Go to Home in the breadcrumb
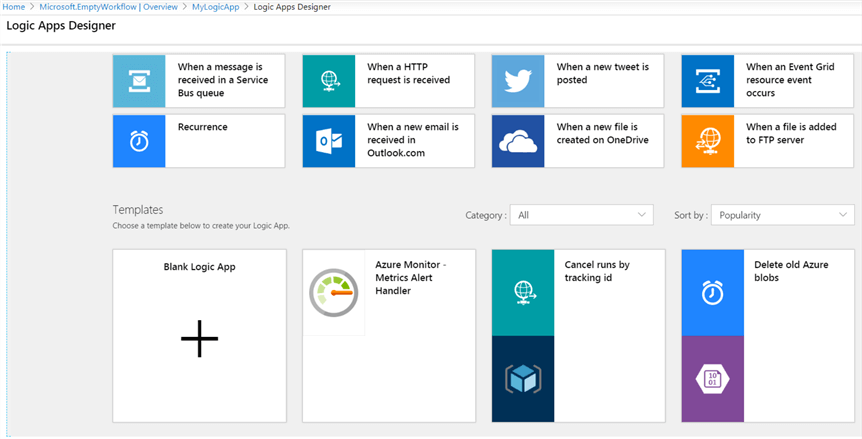The width and height of the screenshot is (862, 439). (x=14, y=7)
